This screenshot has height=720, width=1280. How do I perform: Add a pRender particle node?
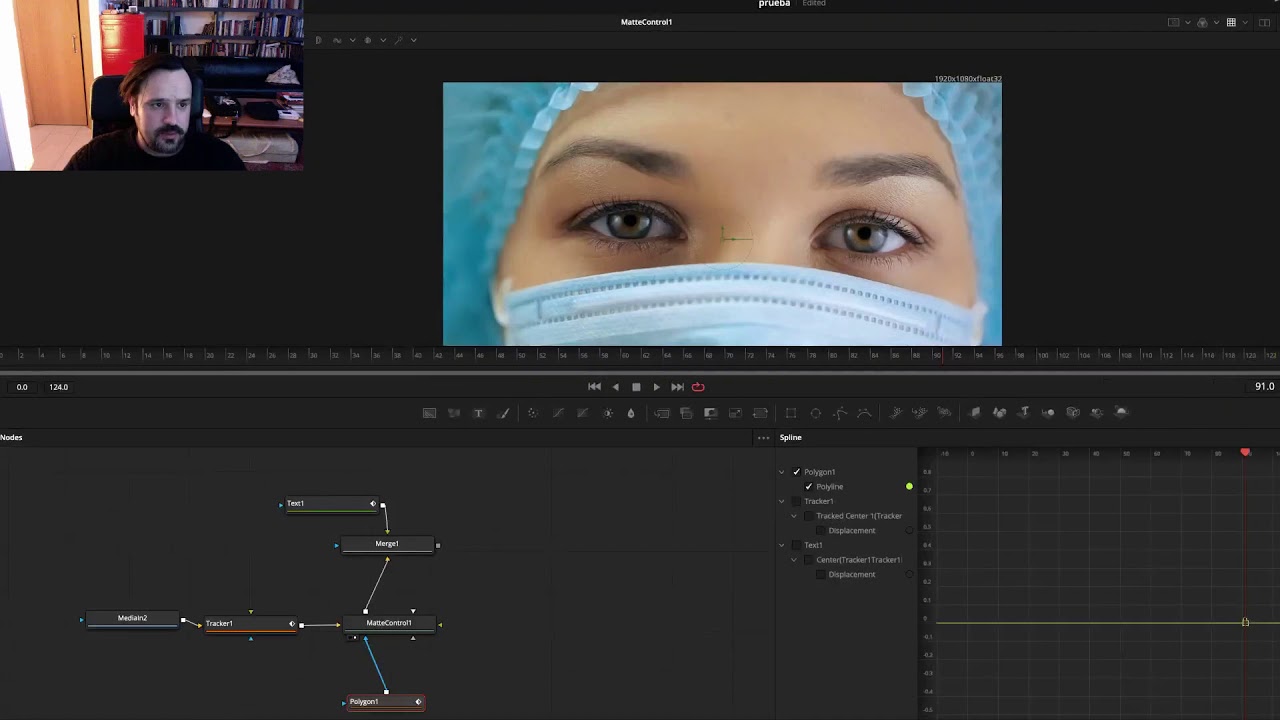[944, 413]
